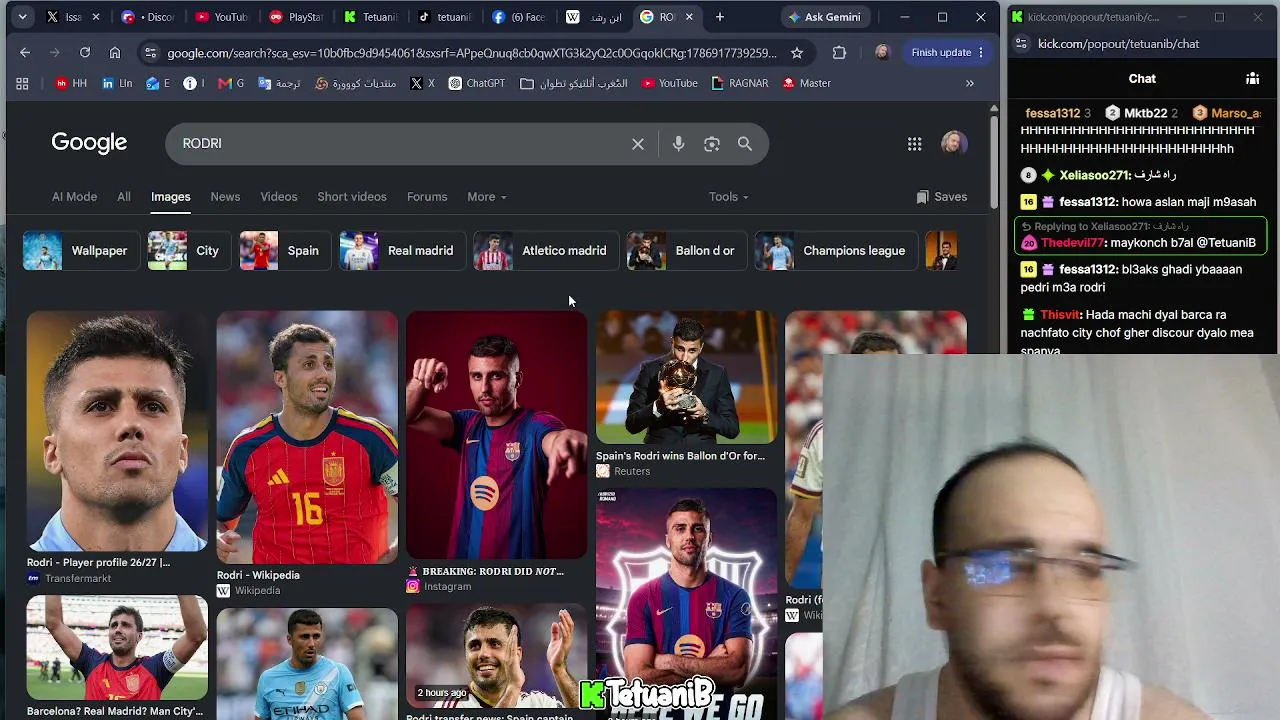
Task: Open the Google account avatar menu
Action: [954, 143]
